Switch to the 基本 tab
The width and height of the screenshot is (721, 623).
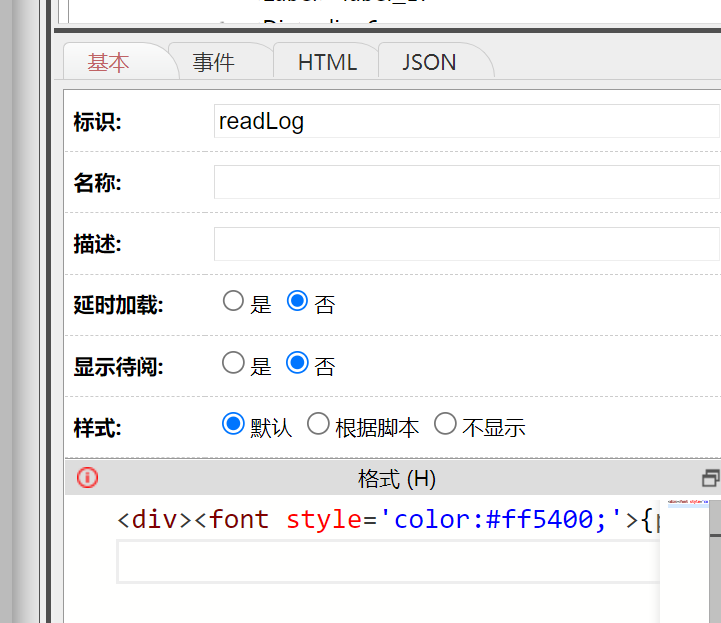[109, 63]
